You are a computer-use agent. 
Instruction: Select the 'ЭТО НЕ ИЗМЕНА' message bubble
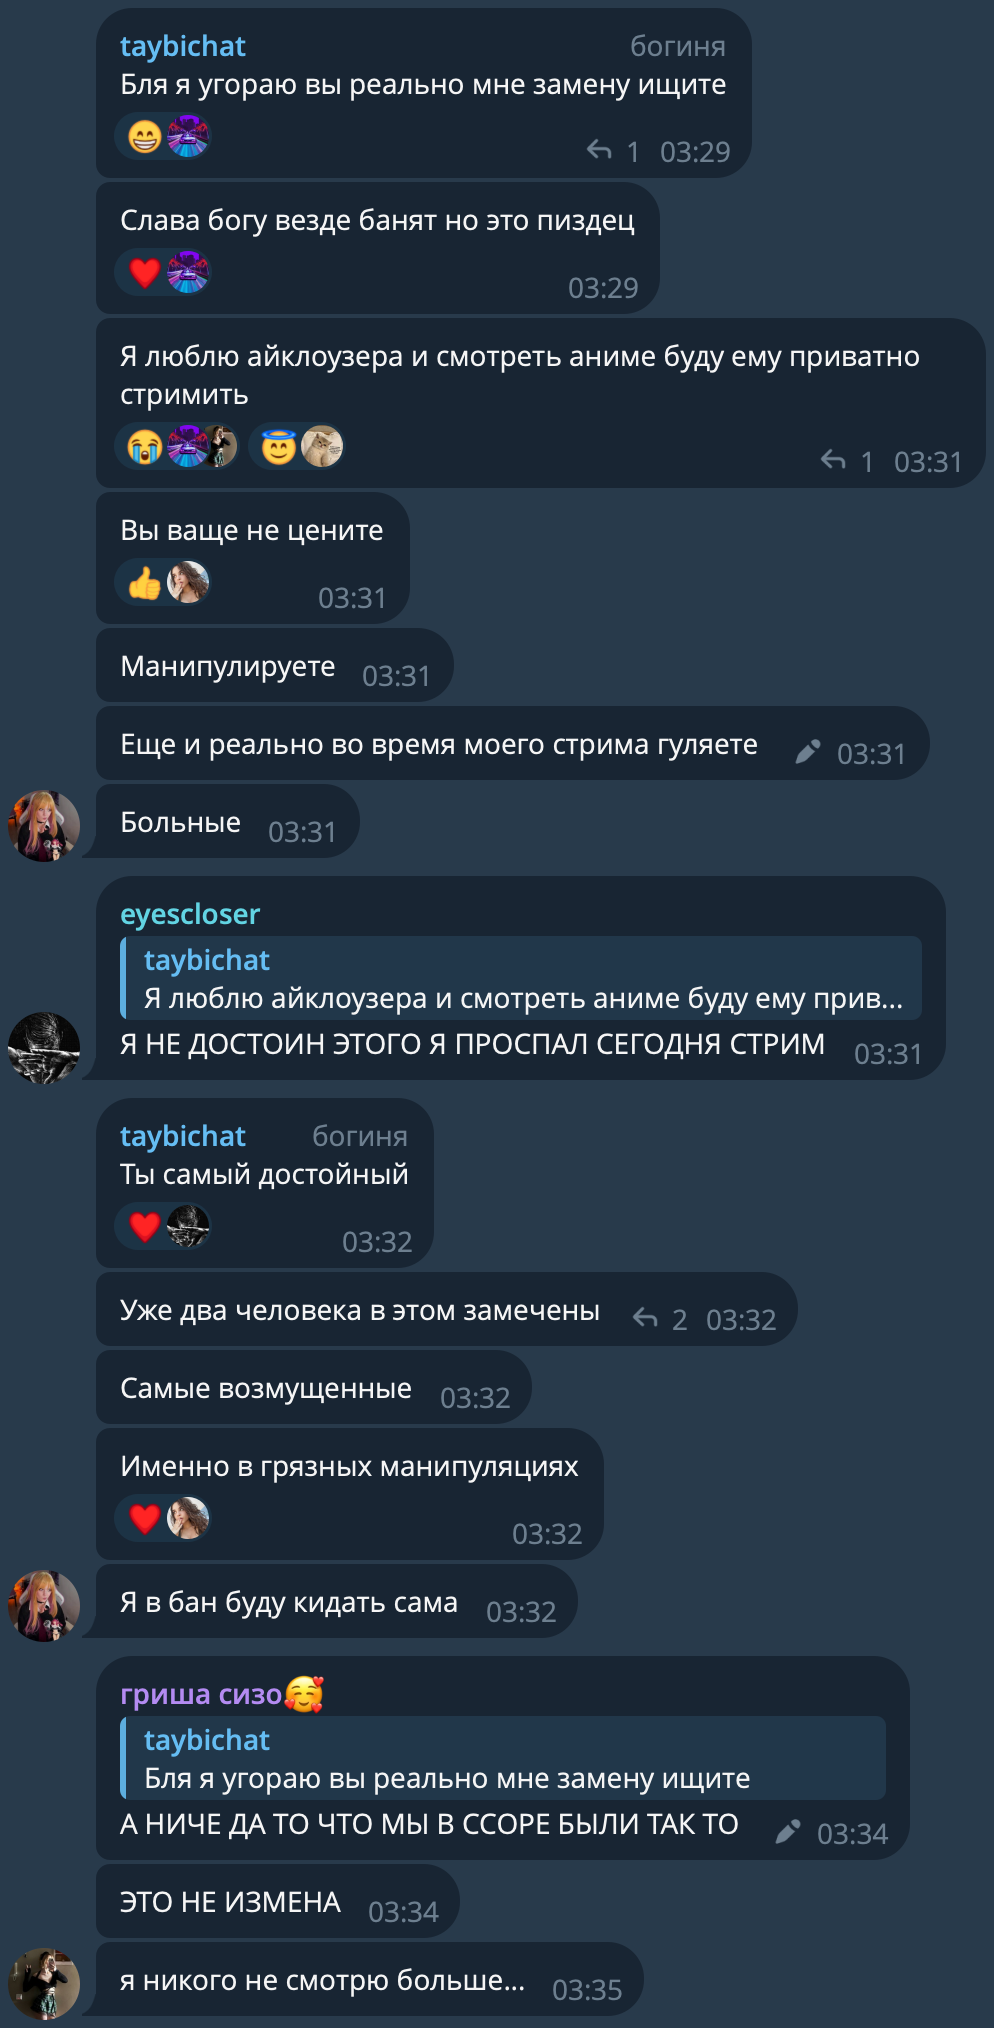(278, 1901)
